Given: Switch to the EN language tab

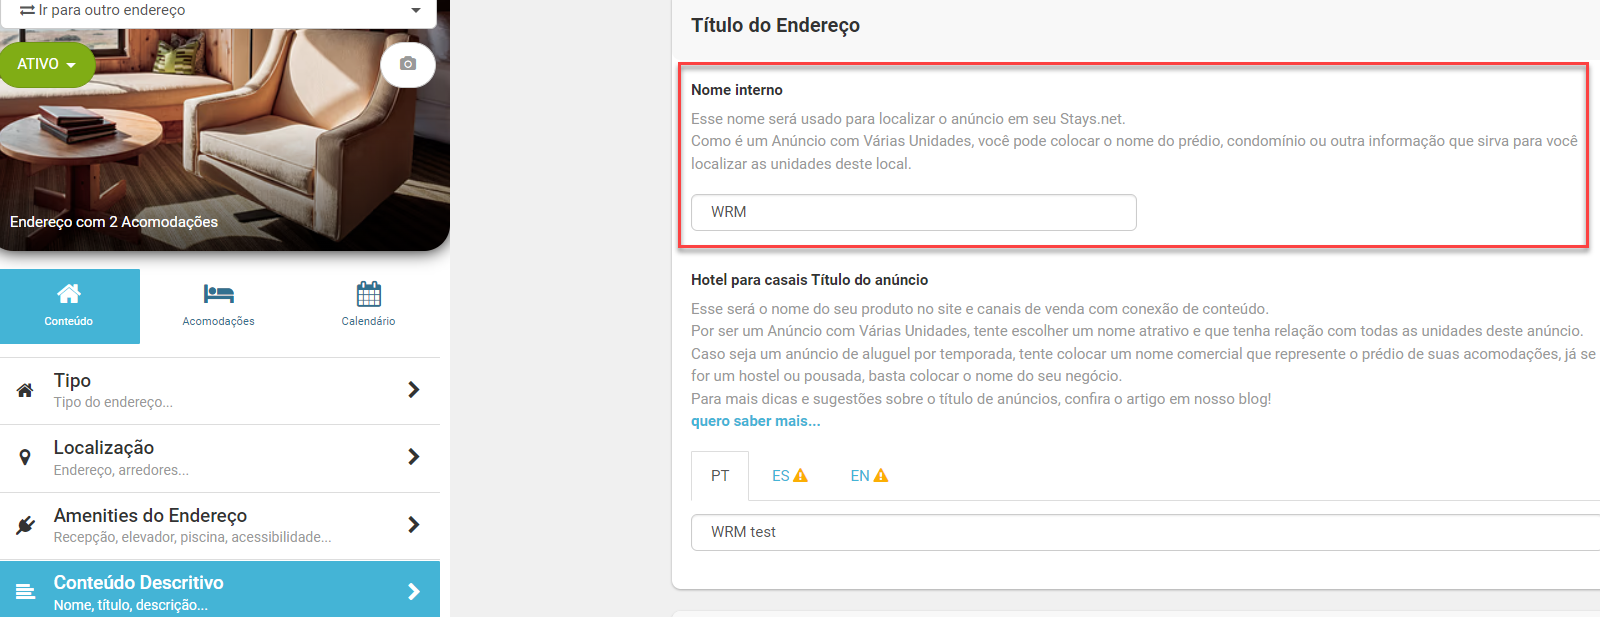Looking at the screenshot, I should pos(869,476).
